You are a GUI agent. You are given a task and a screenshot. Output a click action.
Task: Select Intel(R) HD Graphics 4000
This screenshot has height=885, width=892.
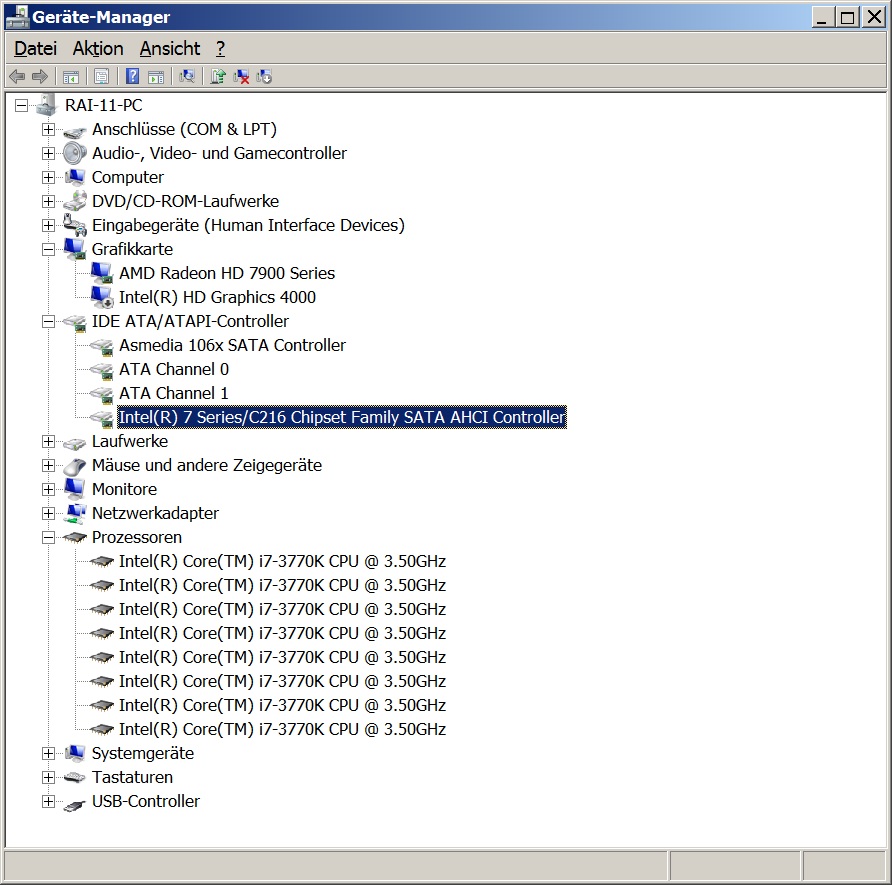(x=217, y=297)
